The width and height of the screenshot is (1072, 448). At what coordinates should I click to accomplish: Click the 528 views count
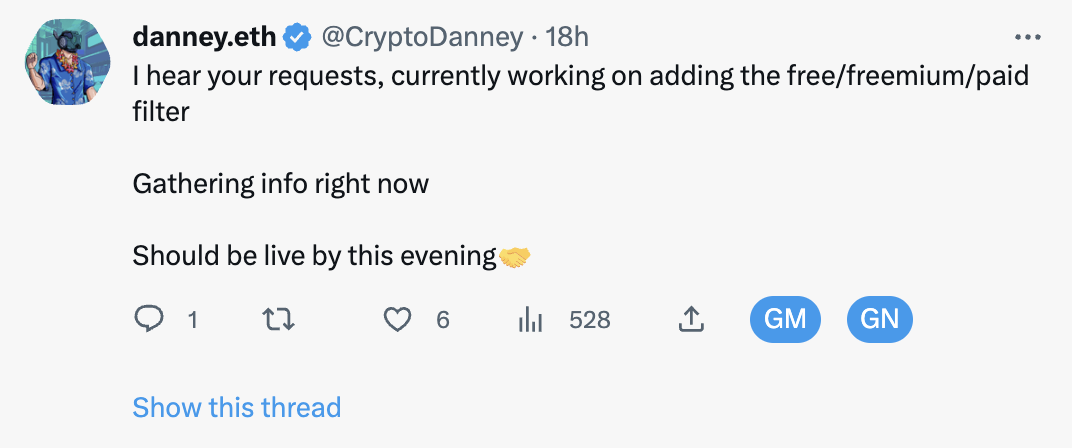[589, 320]
